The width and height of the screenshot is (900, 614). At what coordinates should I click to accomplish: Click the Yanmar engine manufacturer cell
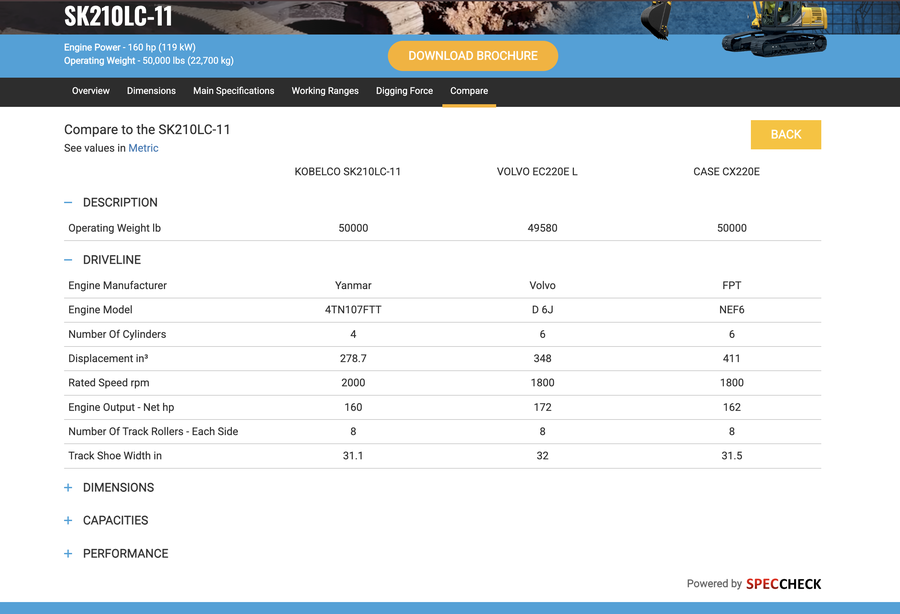tap(353, 285)
